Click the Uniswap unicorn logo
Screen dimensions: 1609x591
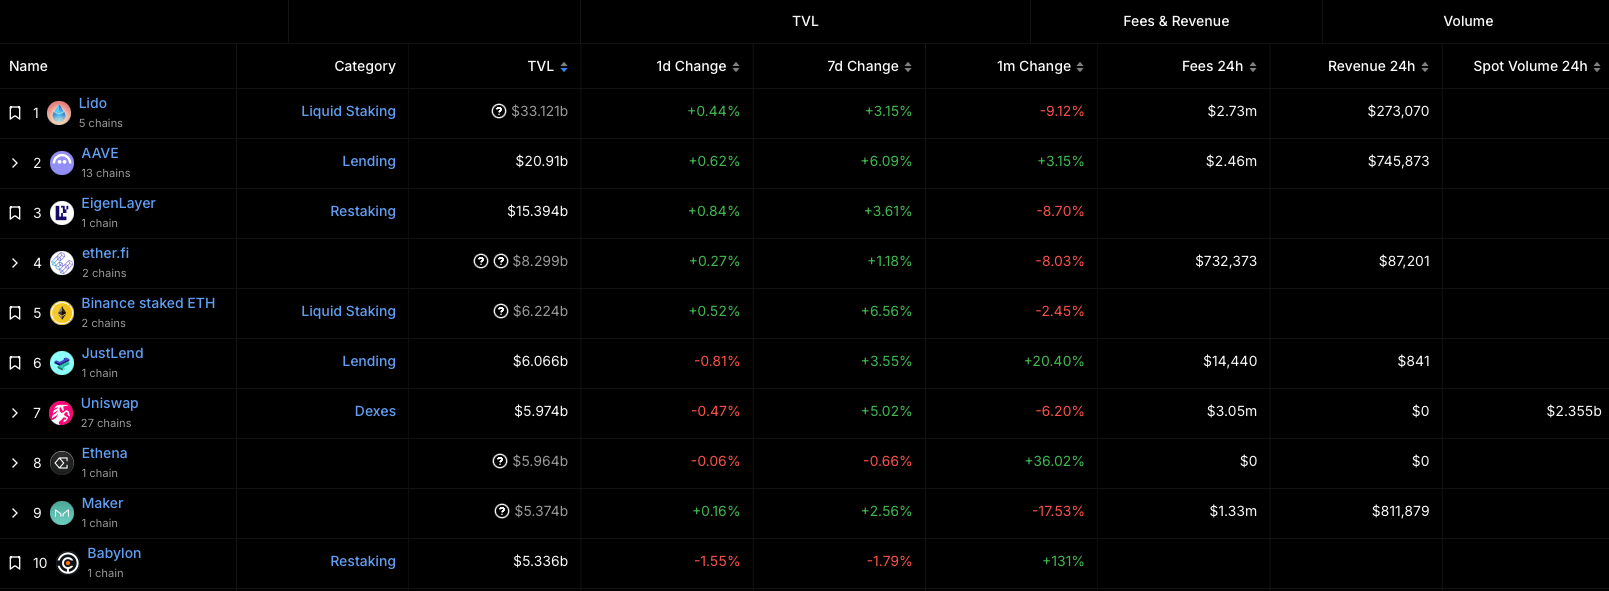click(x=61, y=413)
